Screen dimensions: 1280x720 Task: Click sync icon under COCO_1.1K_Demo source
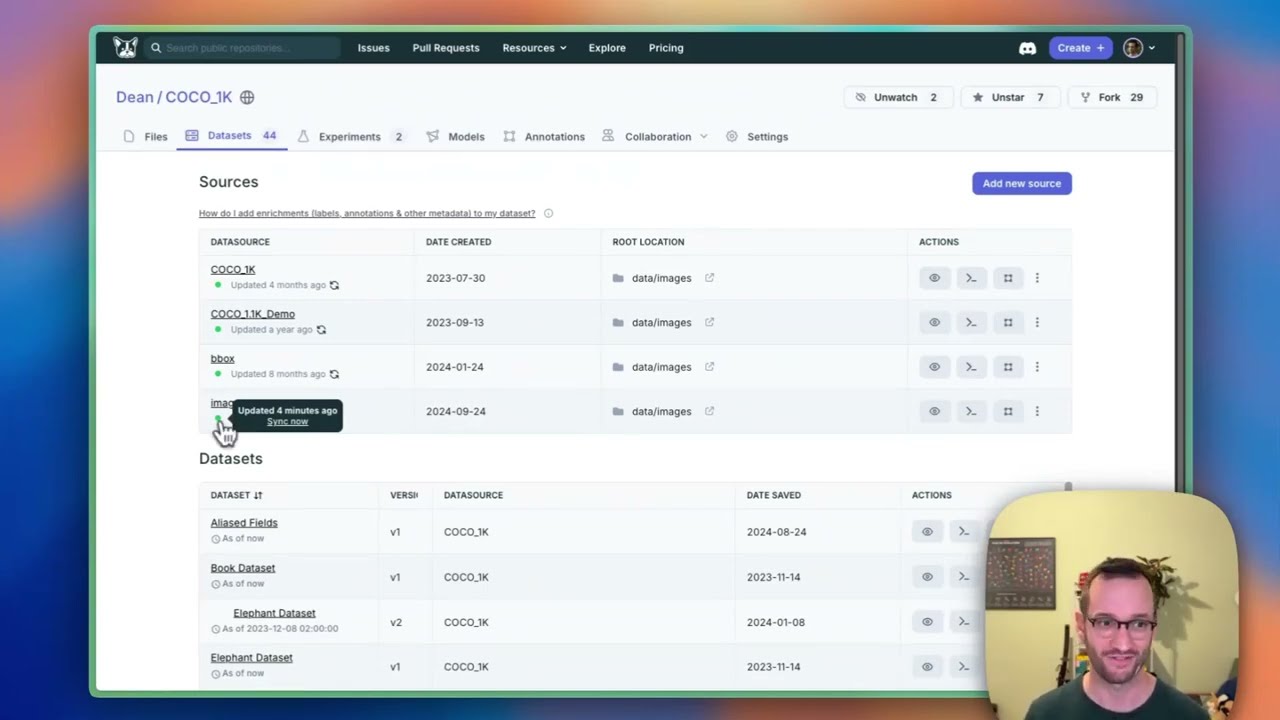point(321,330)
